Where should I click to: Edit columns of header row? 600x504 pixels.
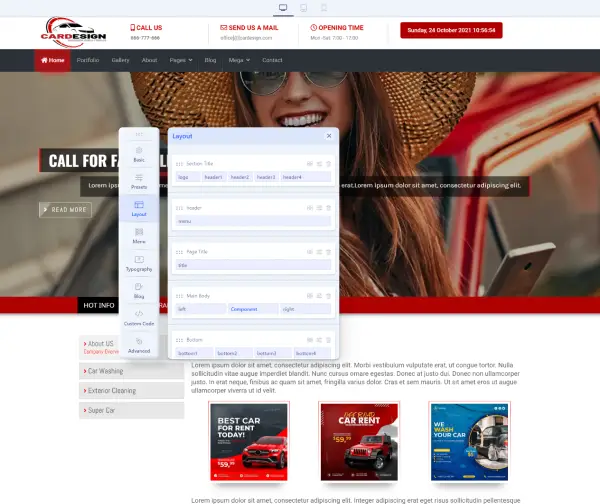pos(310,208)
